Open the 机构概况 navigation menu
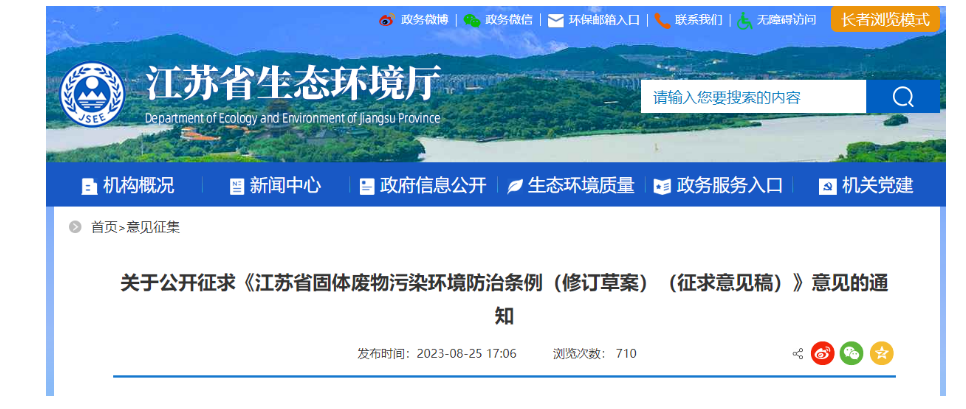966x409 pixels. [127, 186]
